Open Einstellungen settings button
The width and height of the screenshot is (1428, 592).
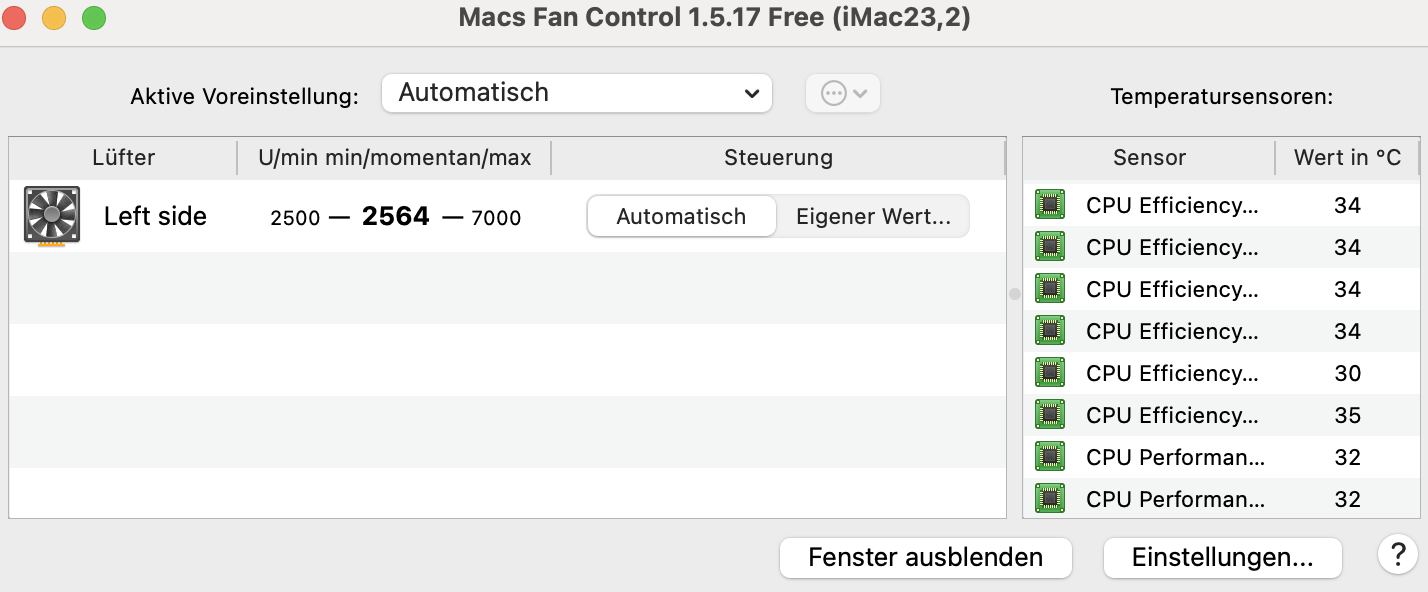1222,557
